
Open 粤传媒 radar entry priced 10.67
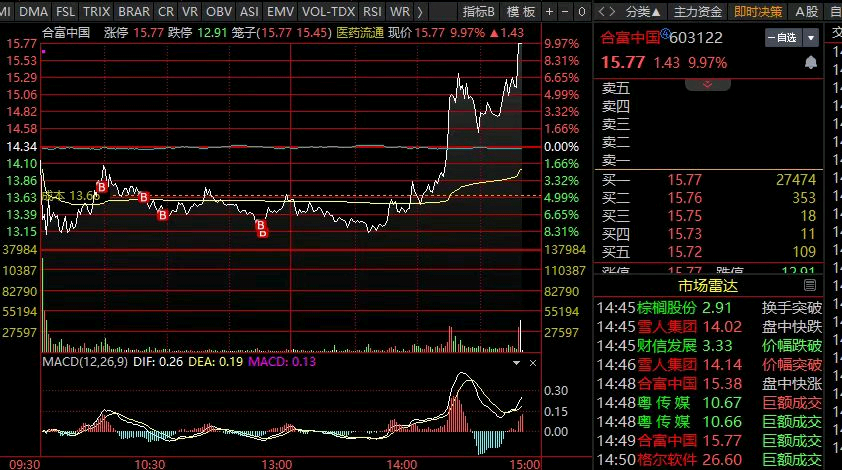709,403
